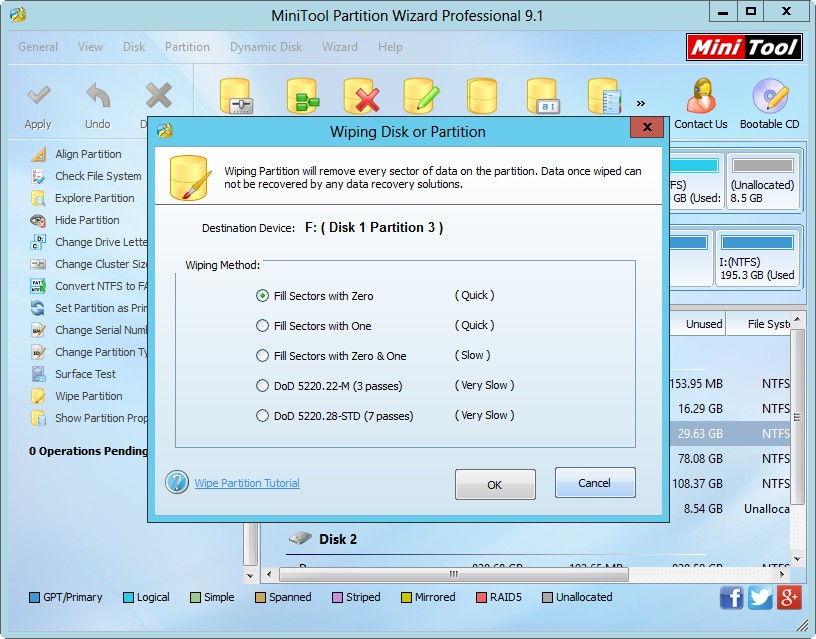
Task: Click the green pencil disk toolbar icon
Action: coord(421,97)
